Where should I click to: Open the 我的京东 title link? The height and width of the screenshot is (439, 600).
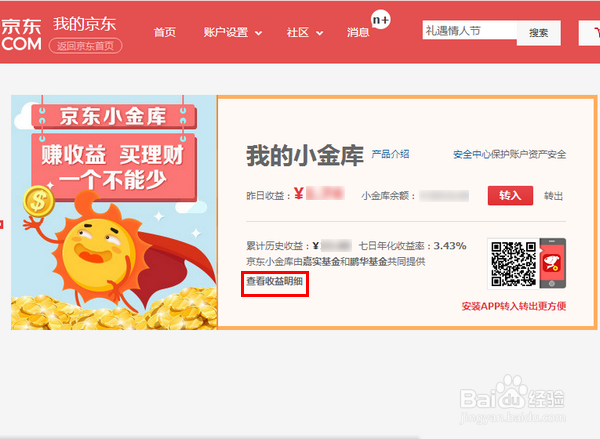point(85,24)
